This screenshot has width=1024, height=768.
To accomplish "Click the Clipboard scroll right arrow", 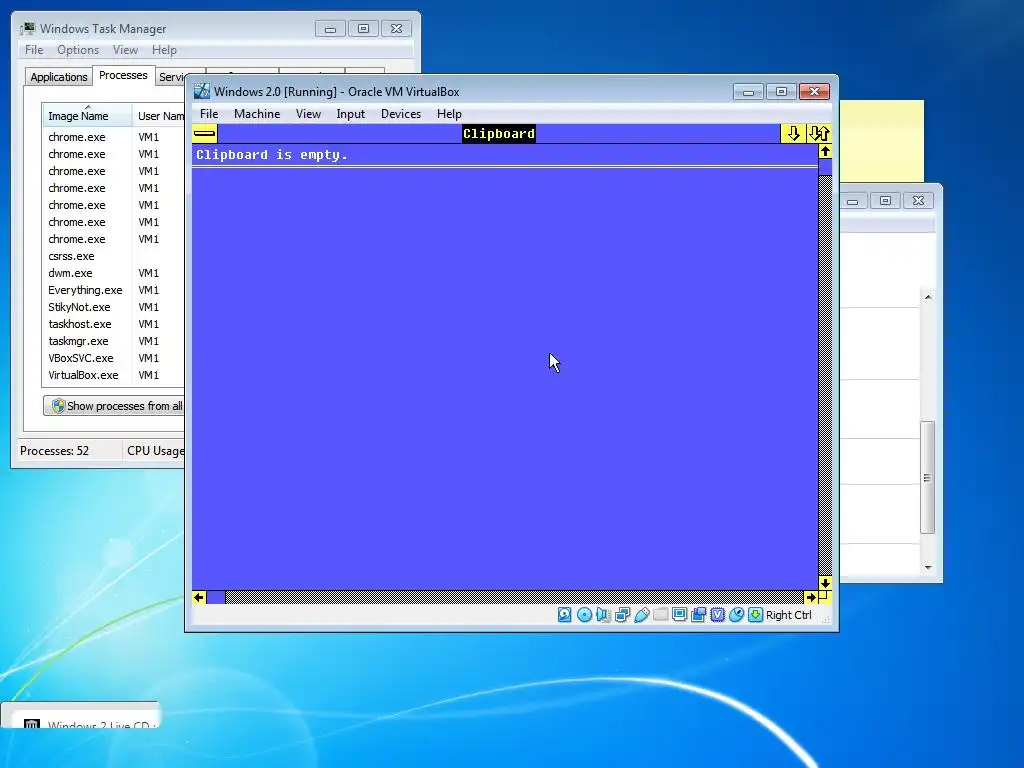I will click(x=811, y=597).
